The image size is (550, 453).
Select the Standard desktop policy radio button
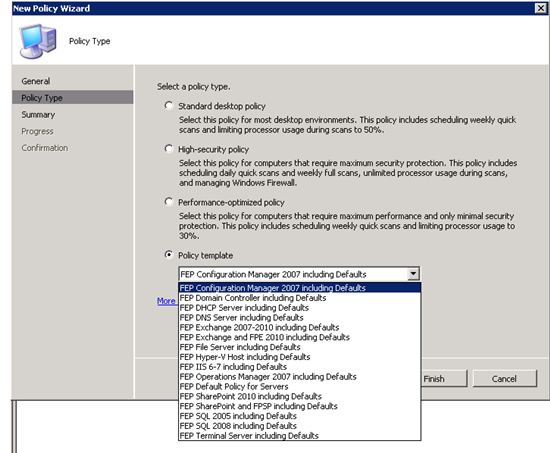(169, 106)
